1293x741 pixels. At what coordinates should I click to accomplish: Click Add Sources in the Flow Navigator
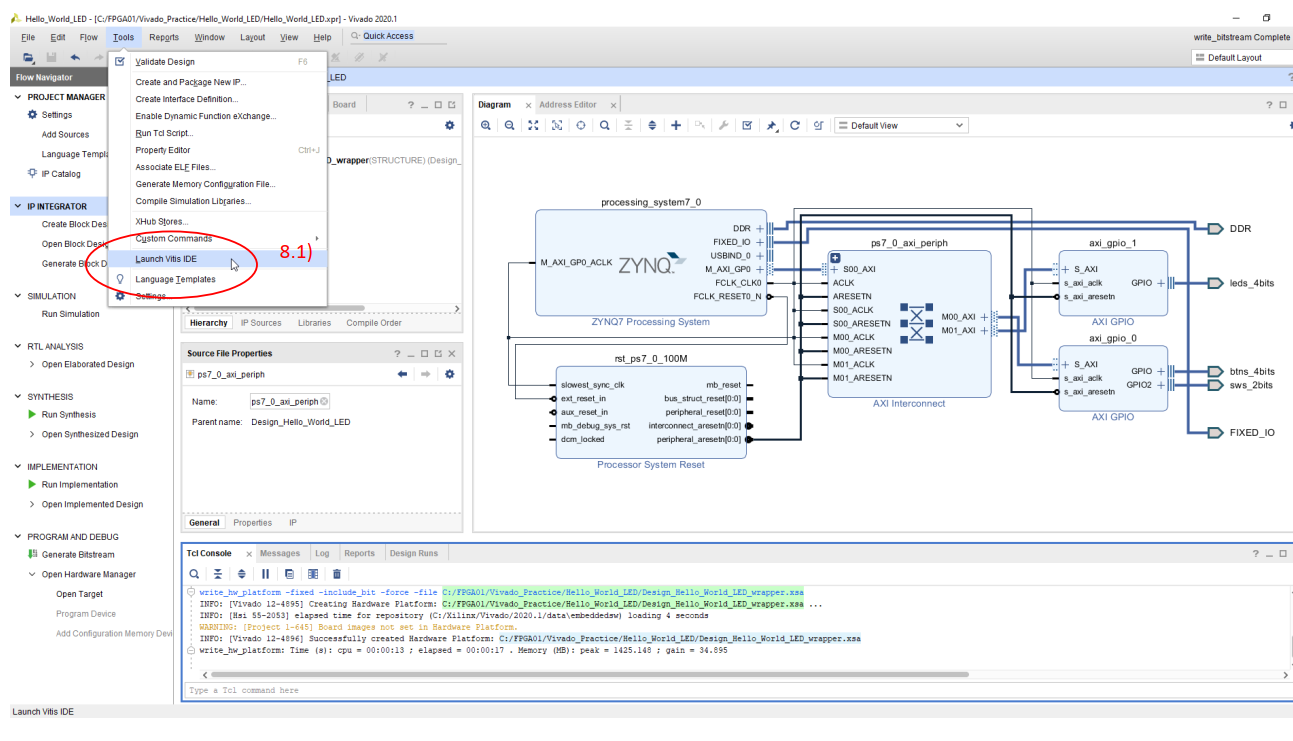click(x=65, y=134)
